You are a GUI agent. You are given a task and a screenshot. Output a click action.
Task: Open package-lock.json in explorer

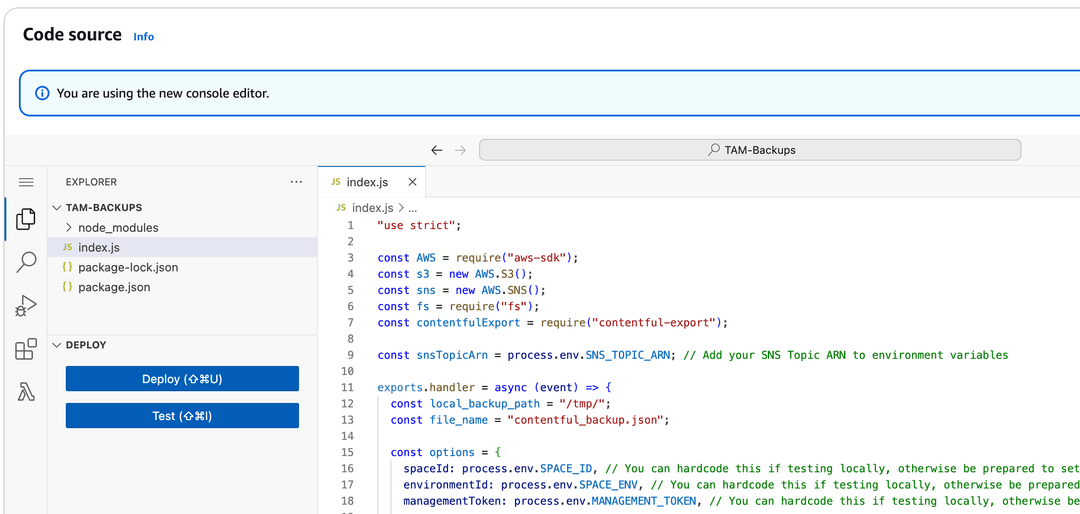pyautogui.click(x=128, y=267)
